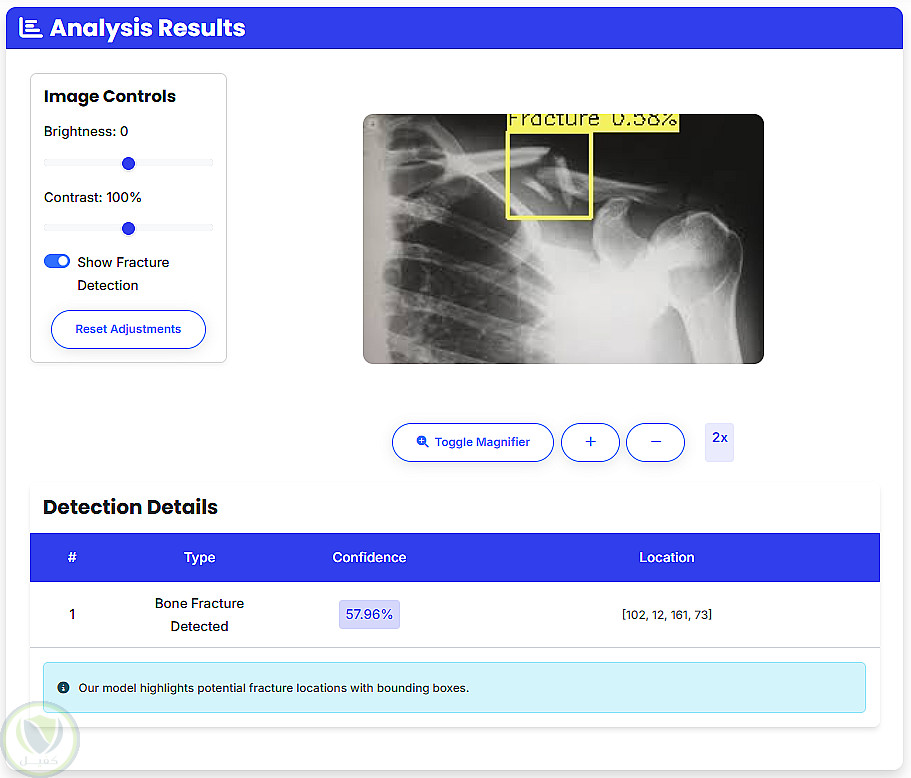Adjust the Brightness slider handle

pos(128,163)
